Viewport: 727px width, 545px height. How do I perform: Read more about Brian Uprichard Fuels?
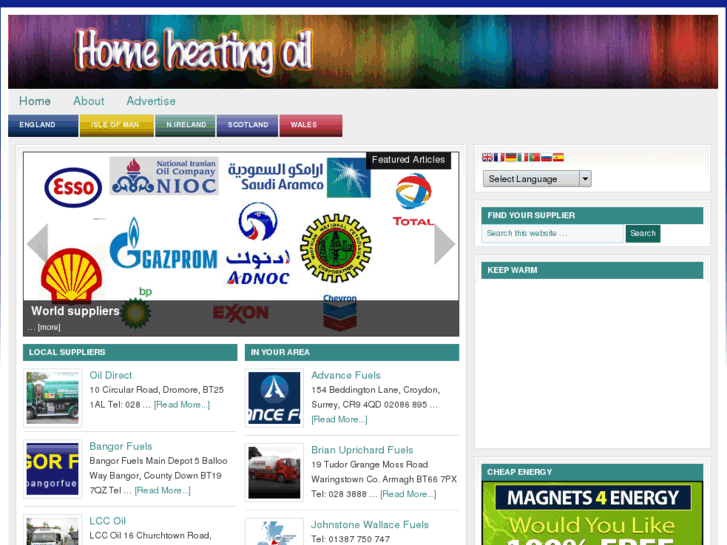[408, 494]
